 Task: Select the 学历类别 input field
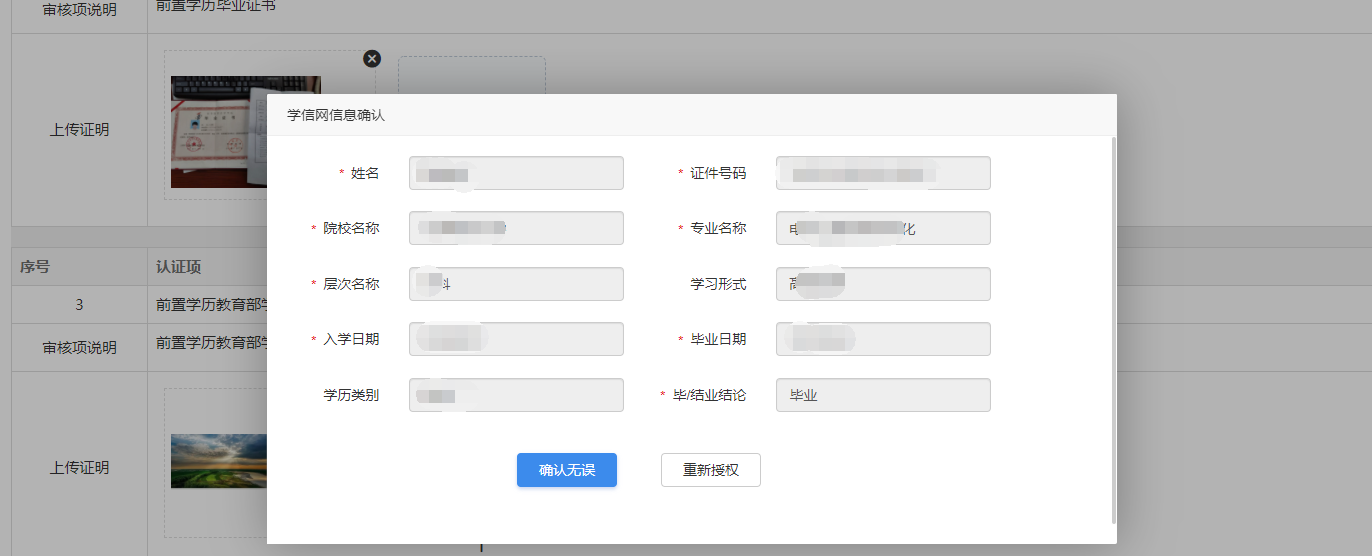point(516,395)
